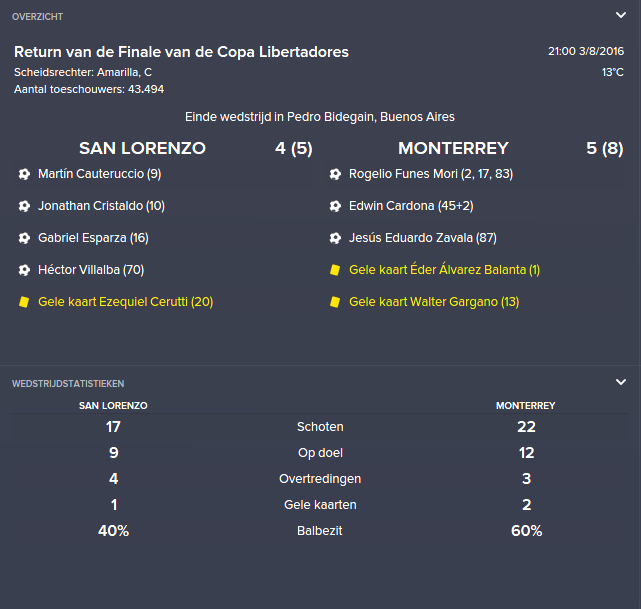Select the Balbezit statistics row label
641x609 pixels.
[320, 531]
